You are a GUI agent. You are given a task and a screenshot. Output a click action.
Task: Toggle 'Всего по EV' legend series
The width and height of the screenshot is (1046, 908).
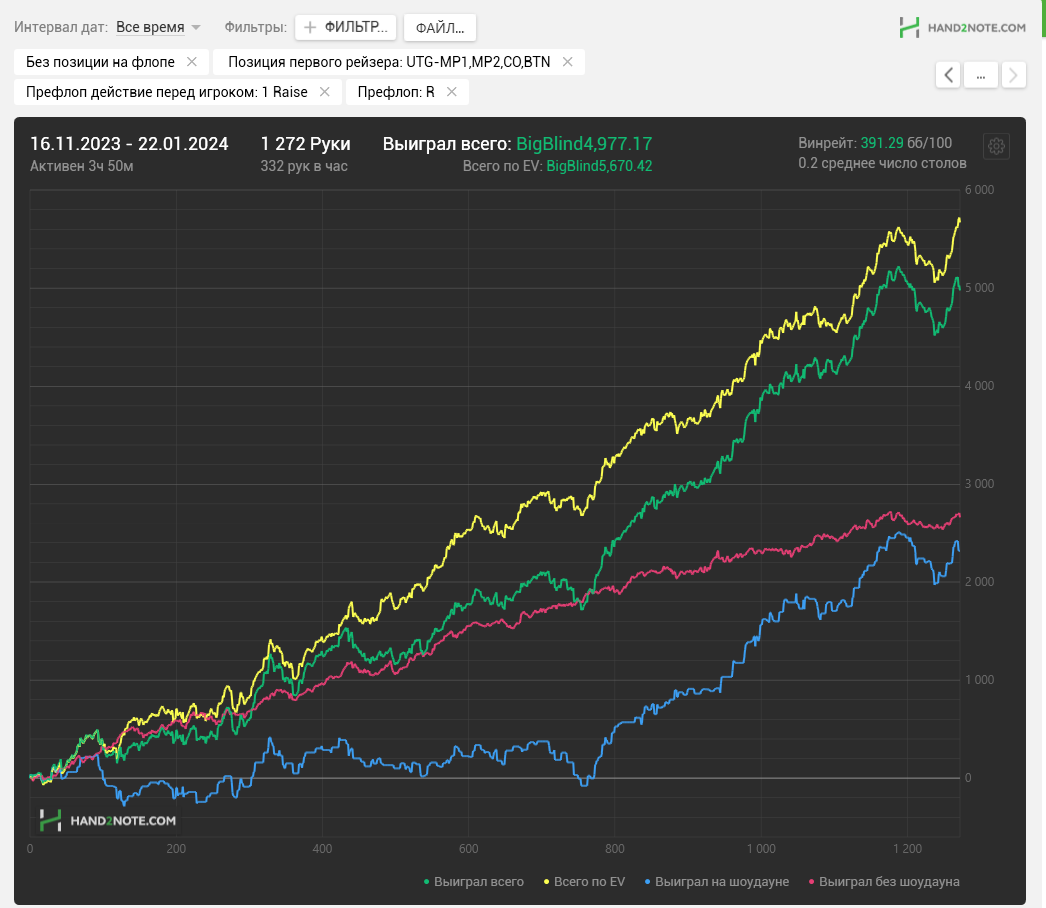(x=584, y=881)
